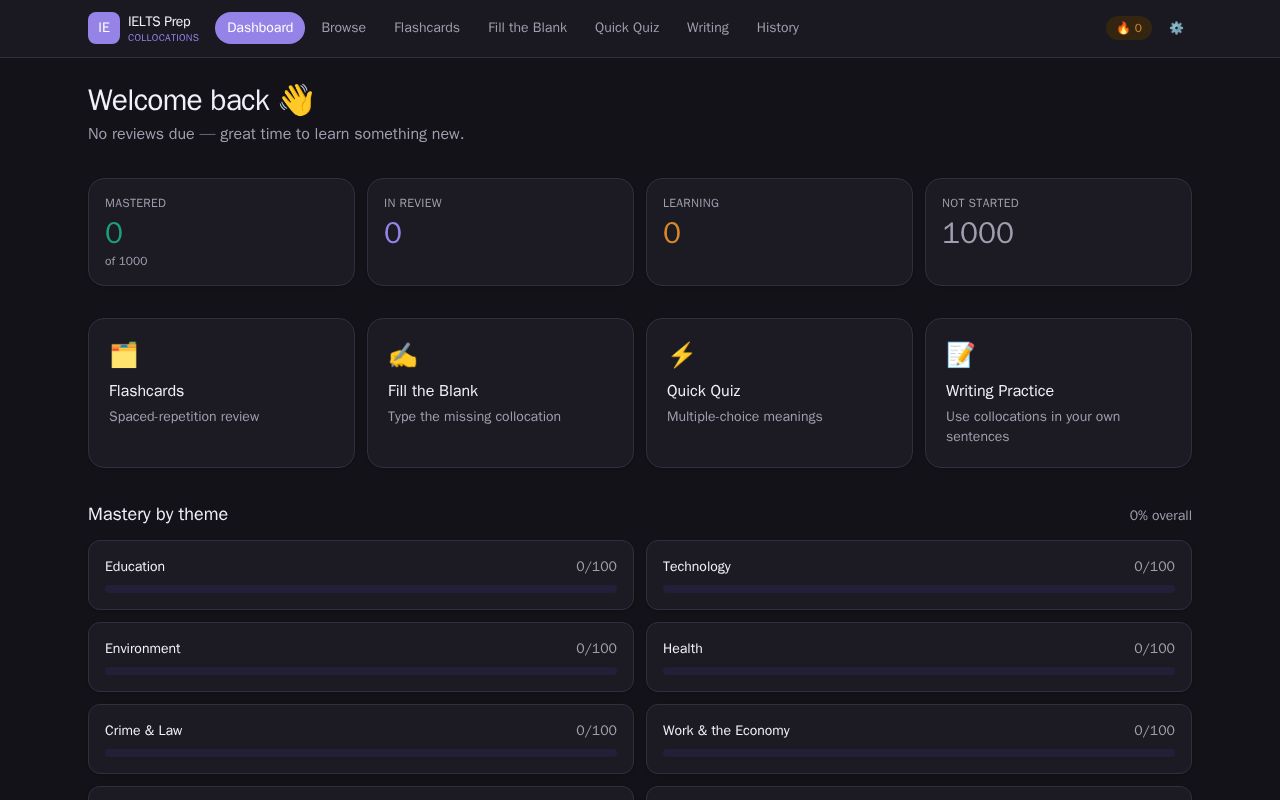Click the Education progress bar

[x=361, y=589]
